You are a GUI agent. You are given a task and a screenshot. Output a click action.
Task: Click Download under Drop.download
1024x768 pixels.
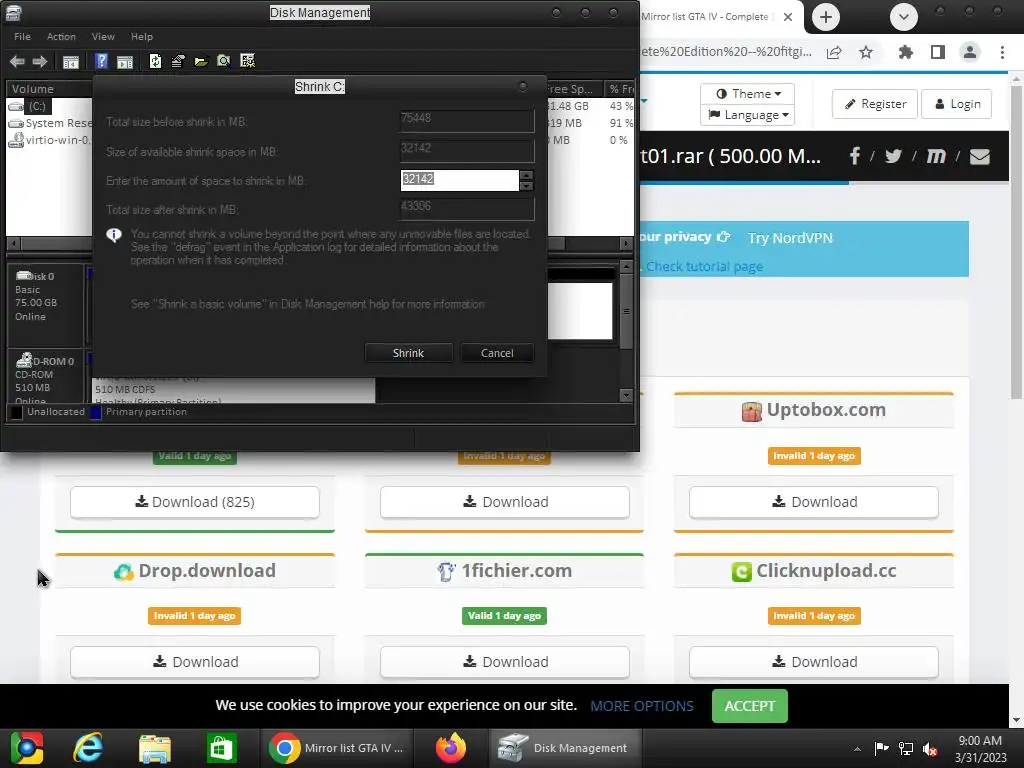click(195, 662)
